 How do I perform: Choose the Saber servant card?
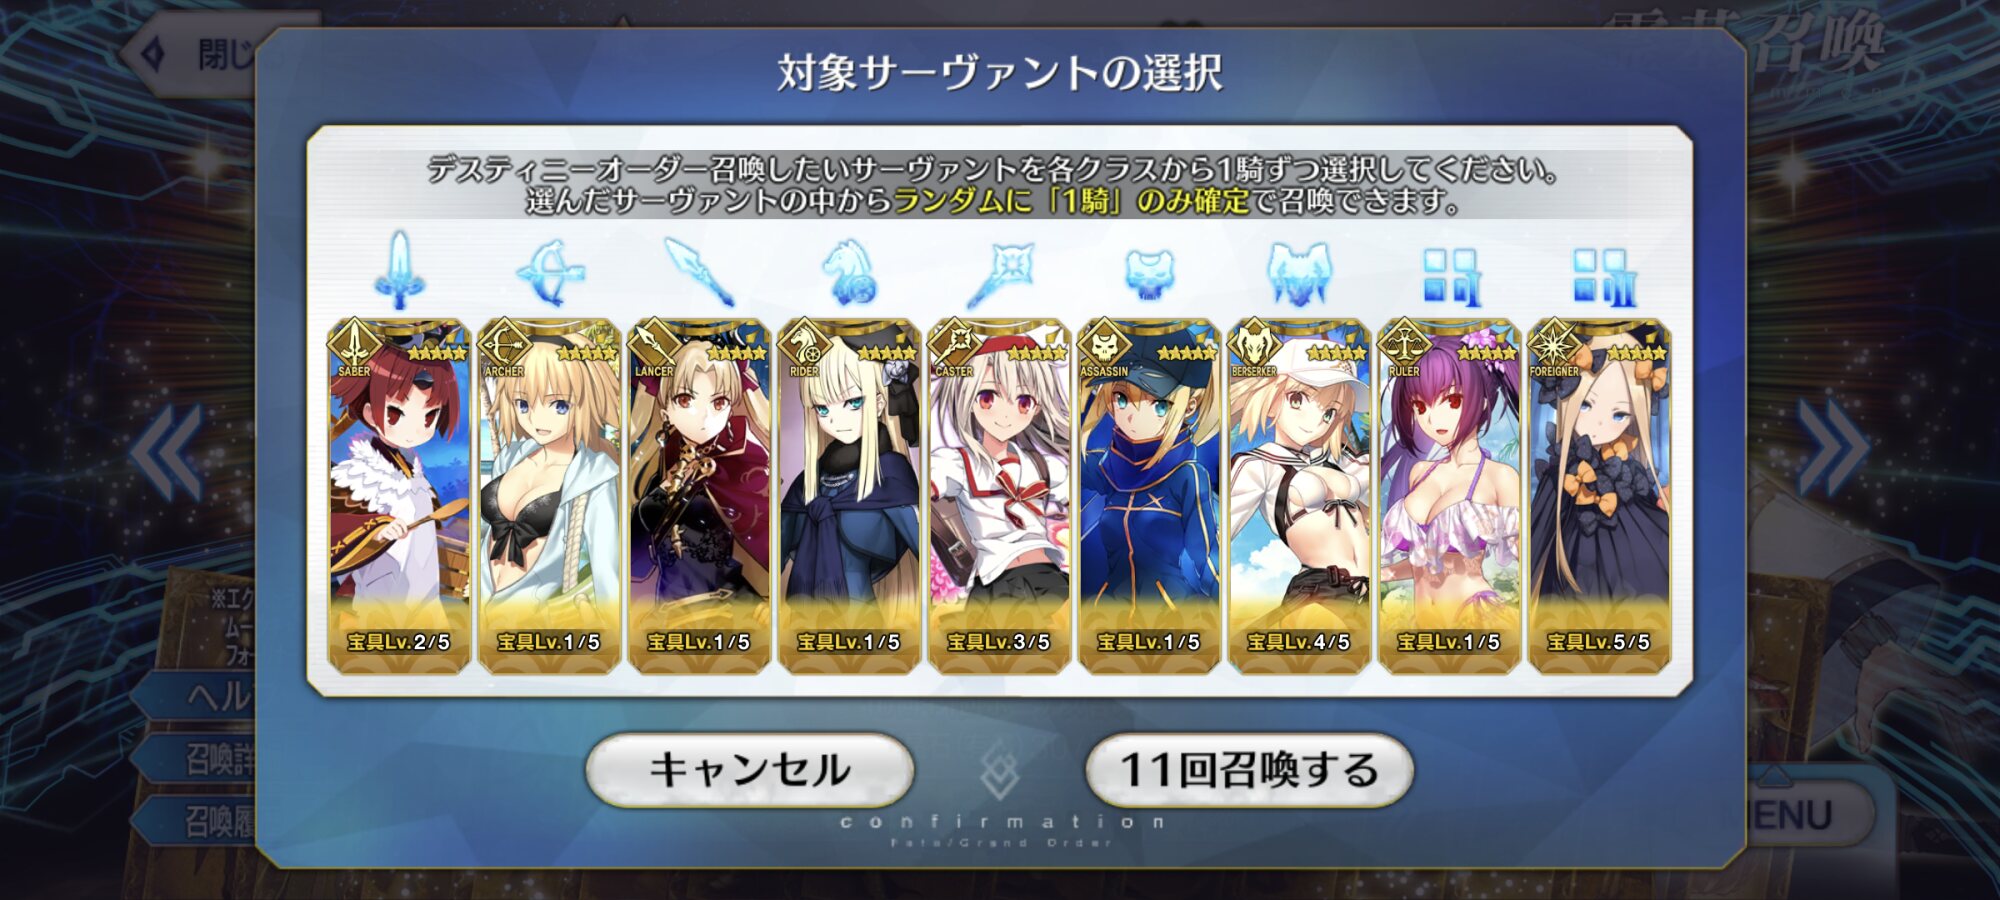point(399,496)
